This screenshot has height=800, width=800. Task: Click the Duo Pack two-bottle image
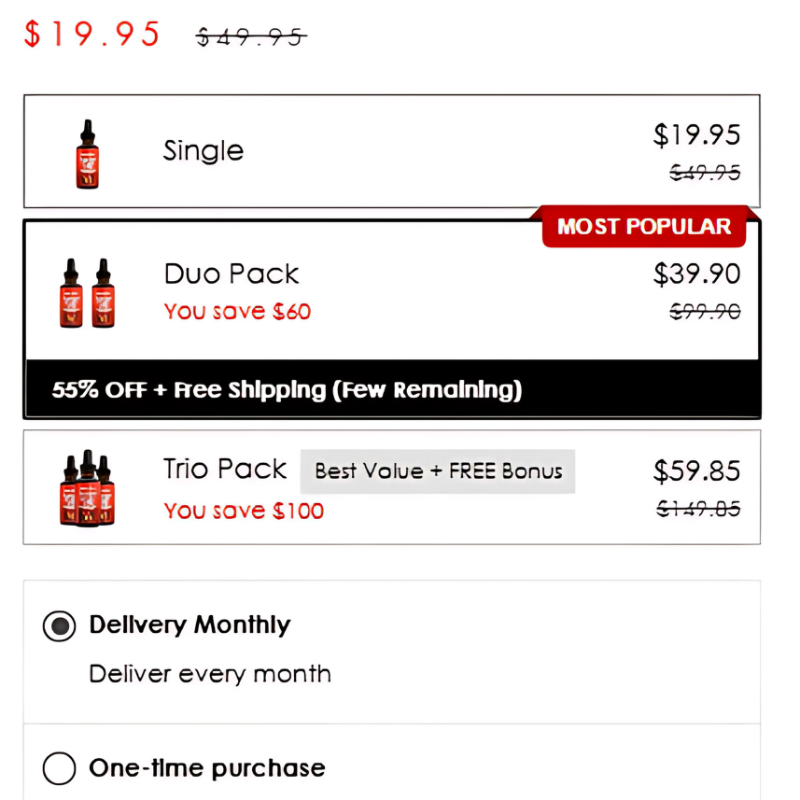tap(87, 293)
